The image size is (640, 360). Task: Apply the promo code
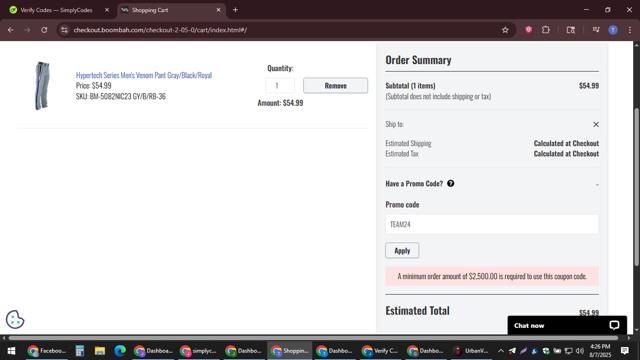(402, 251)
